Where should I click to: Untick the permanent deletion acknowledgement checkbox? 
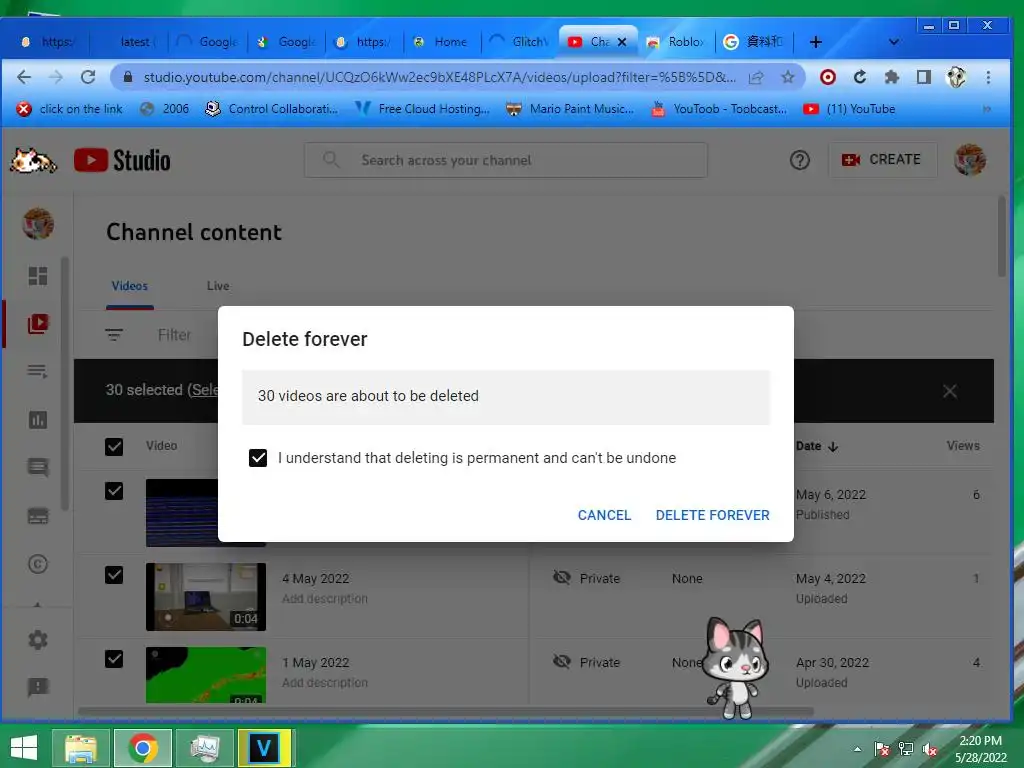tap(258, 458)
